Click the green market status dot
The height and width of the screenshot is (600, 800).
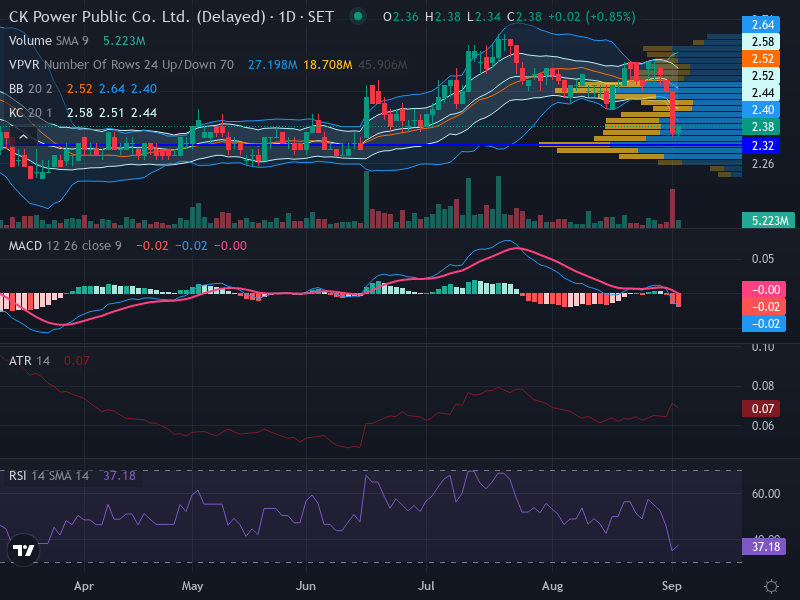[x=358, y=17]
